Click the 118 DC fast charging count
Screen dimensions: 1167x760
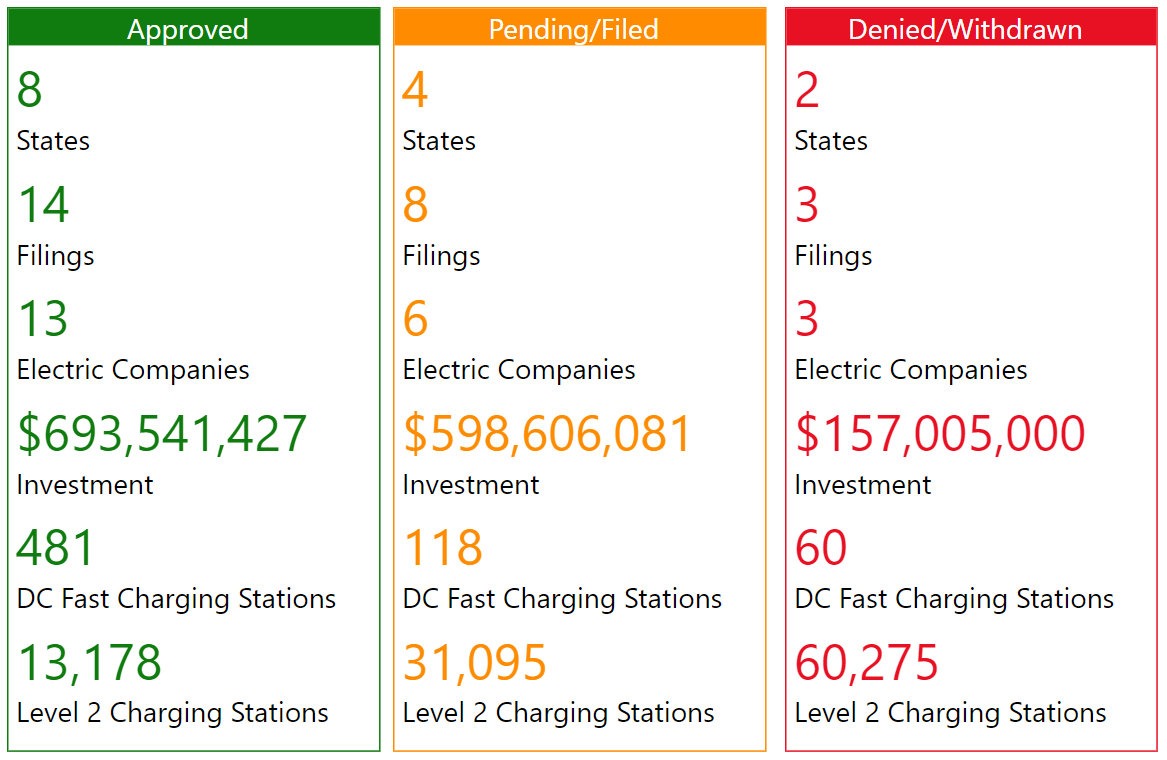(443, 548)
